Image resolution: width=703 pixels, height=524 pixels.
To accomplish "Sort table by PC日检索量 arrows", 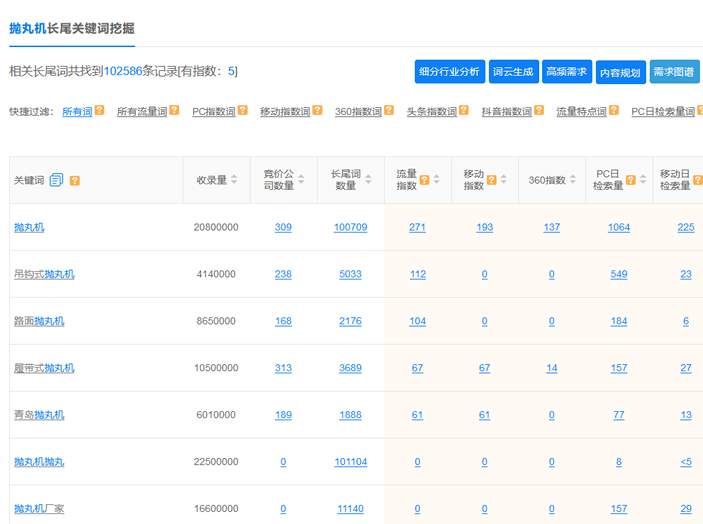I will pos(643,179).
